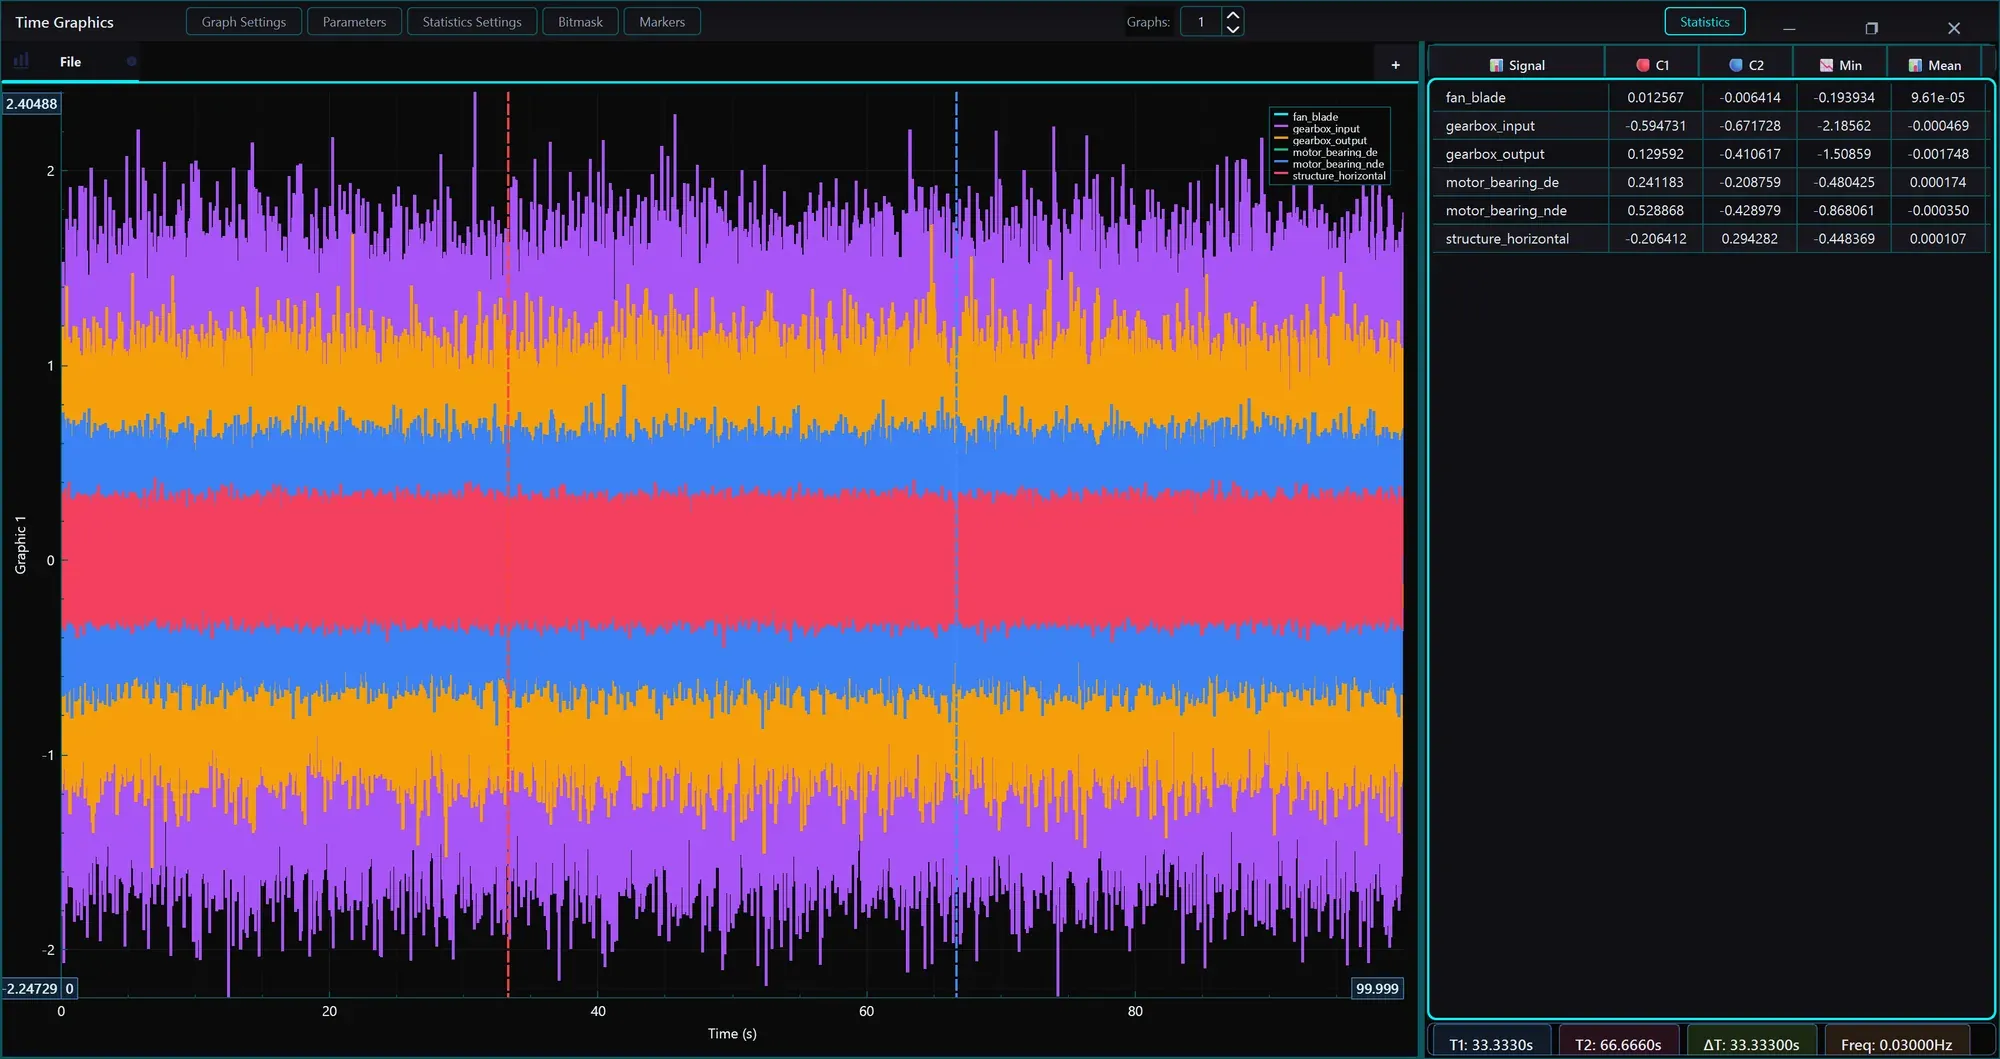Image resolution: width=2000 pixels, height=1059 pixels.
Task: Click fan_blade entry in graph legend
Action: [x=1314, y=117]
